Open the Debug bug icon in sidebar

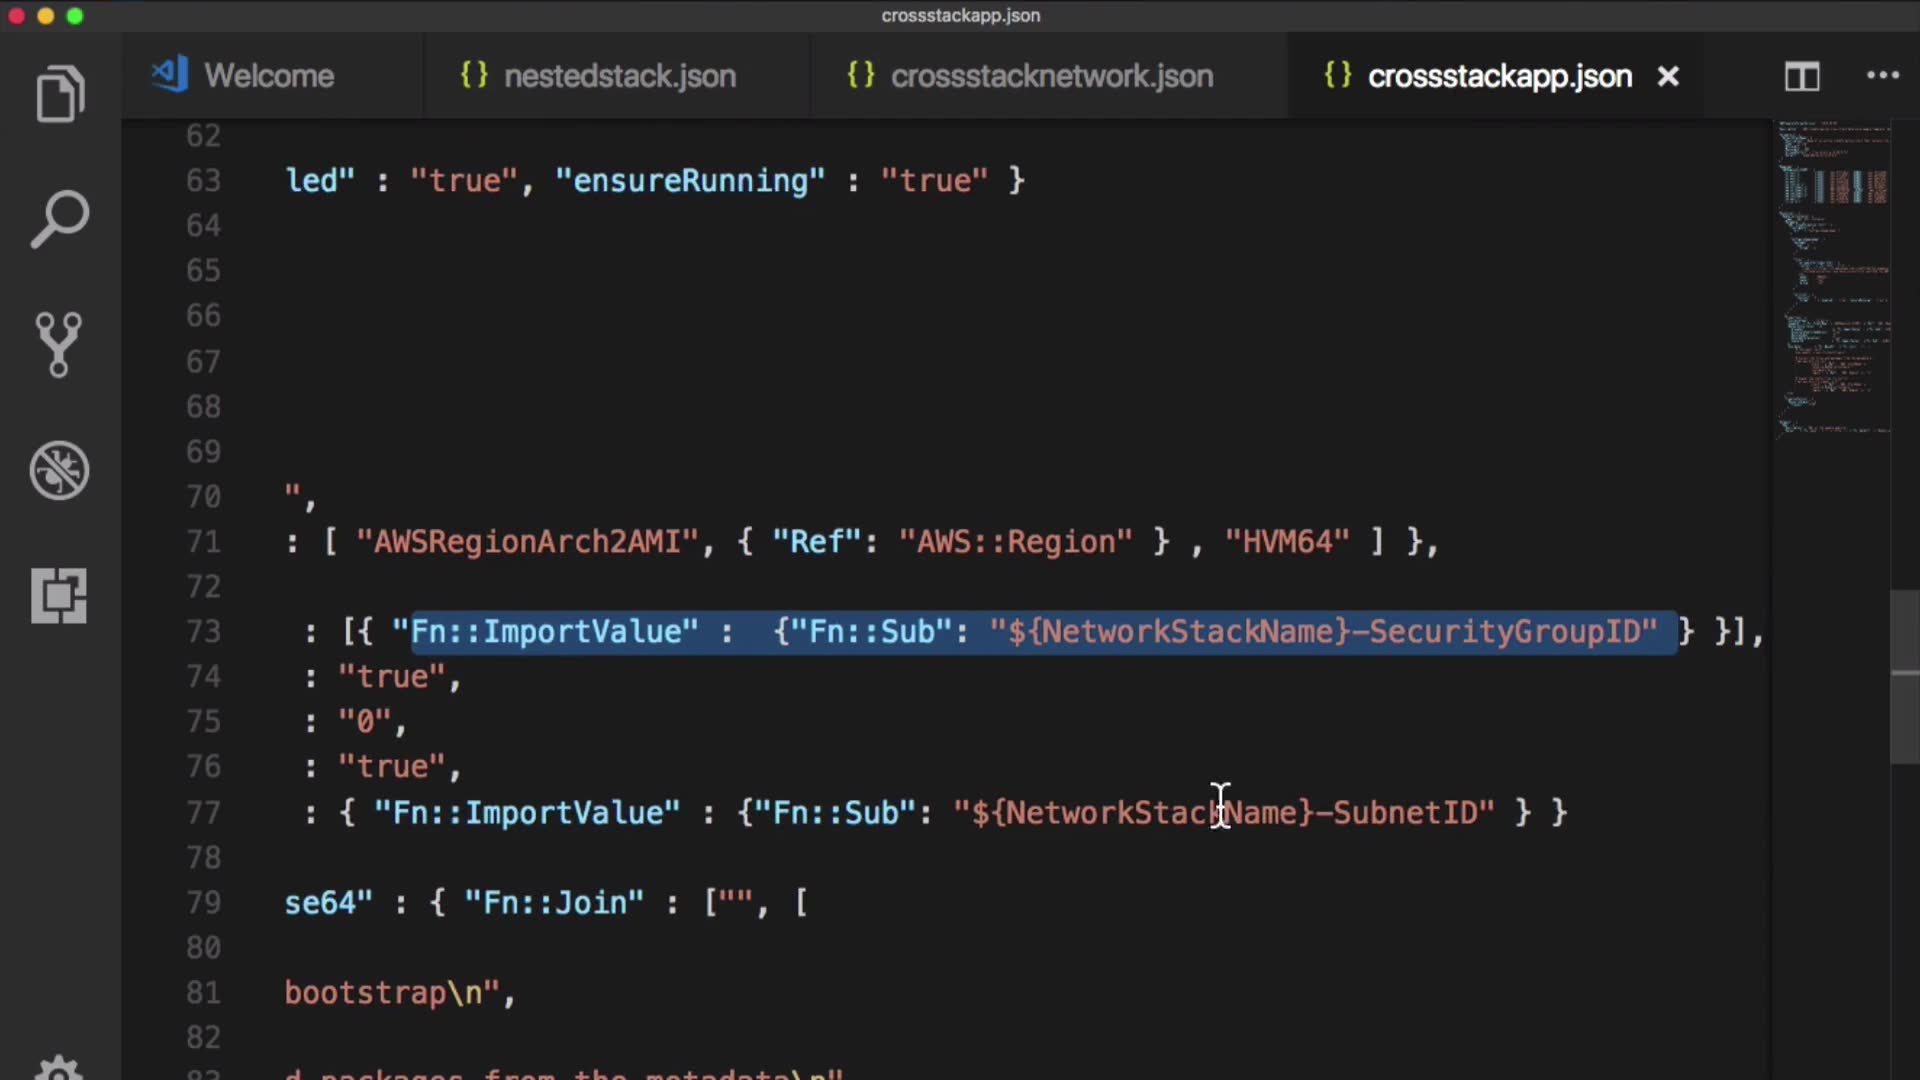[x=59, y=470]
